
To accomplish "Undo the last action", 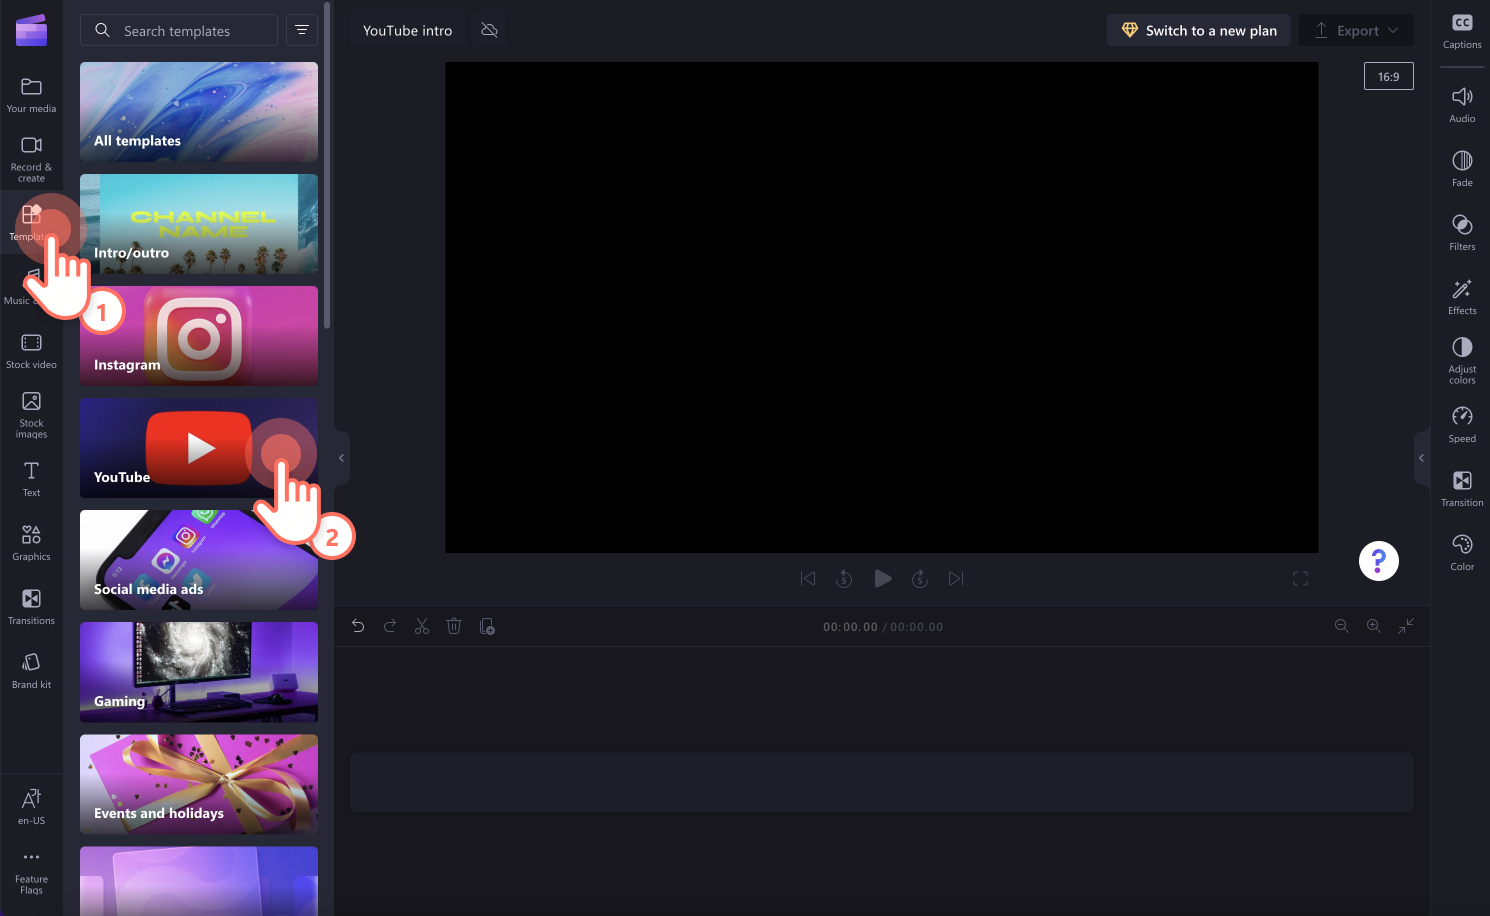I will [358, 626].
